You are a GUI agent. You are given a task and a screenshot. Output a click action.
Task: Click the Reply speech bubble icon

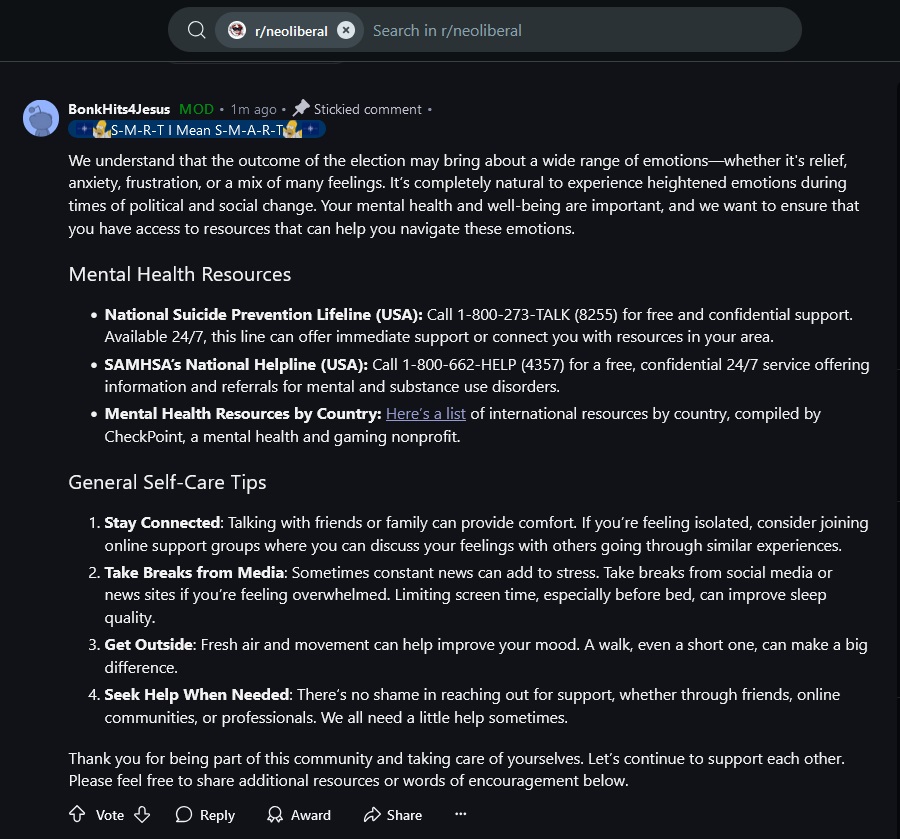point(184,814)
